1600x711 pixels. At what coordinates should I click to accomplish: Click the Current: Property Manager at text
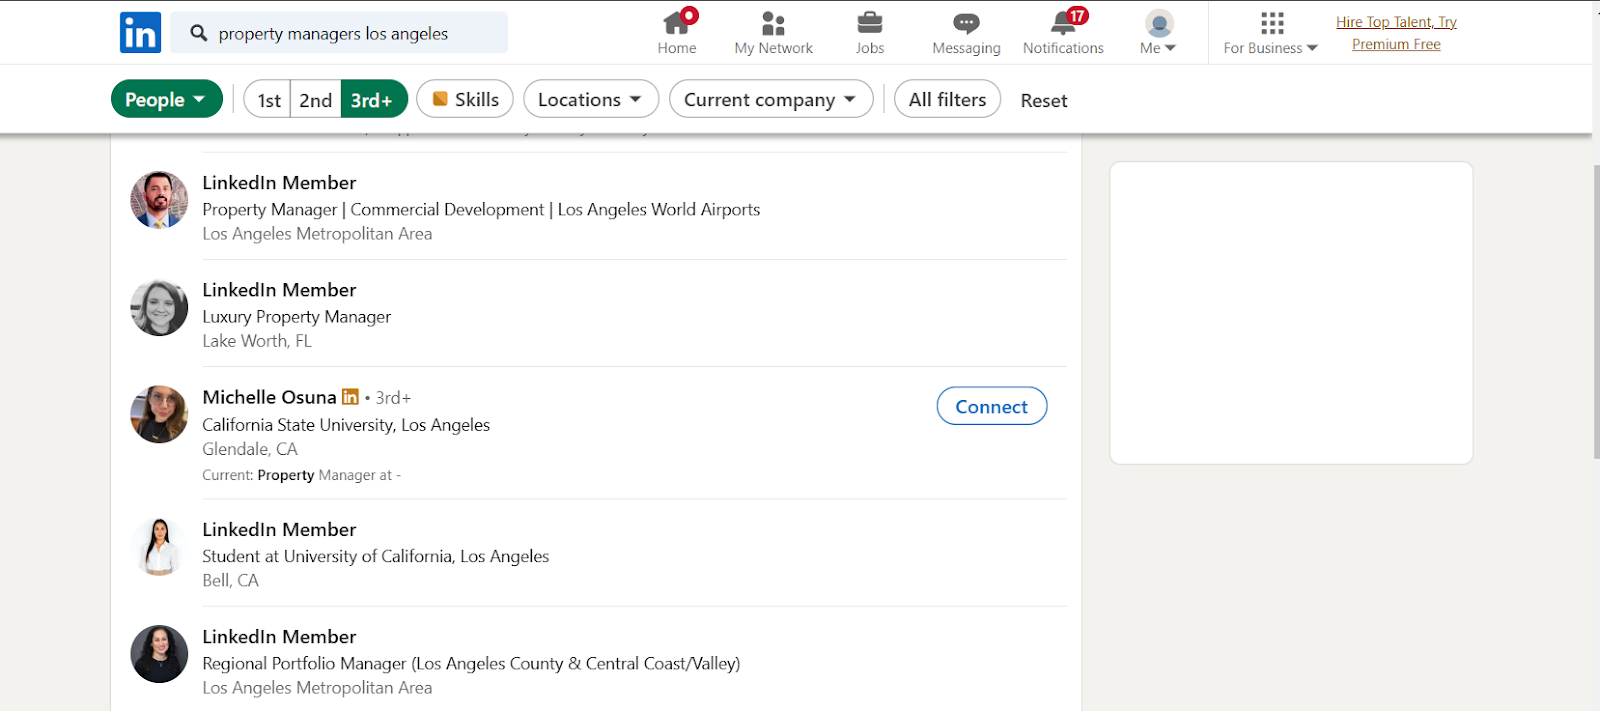tap(301, 475)
